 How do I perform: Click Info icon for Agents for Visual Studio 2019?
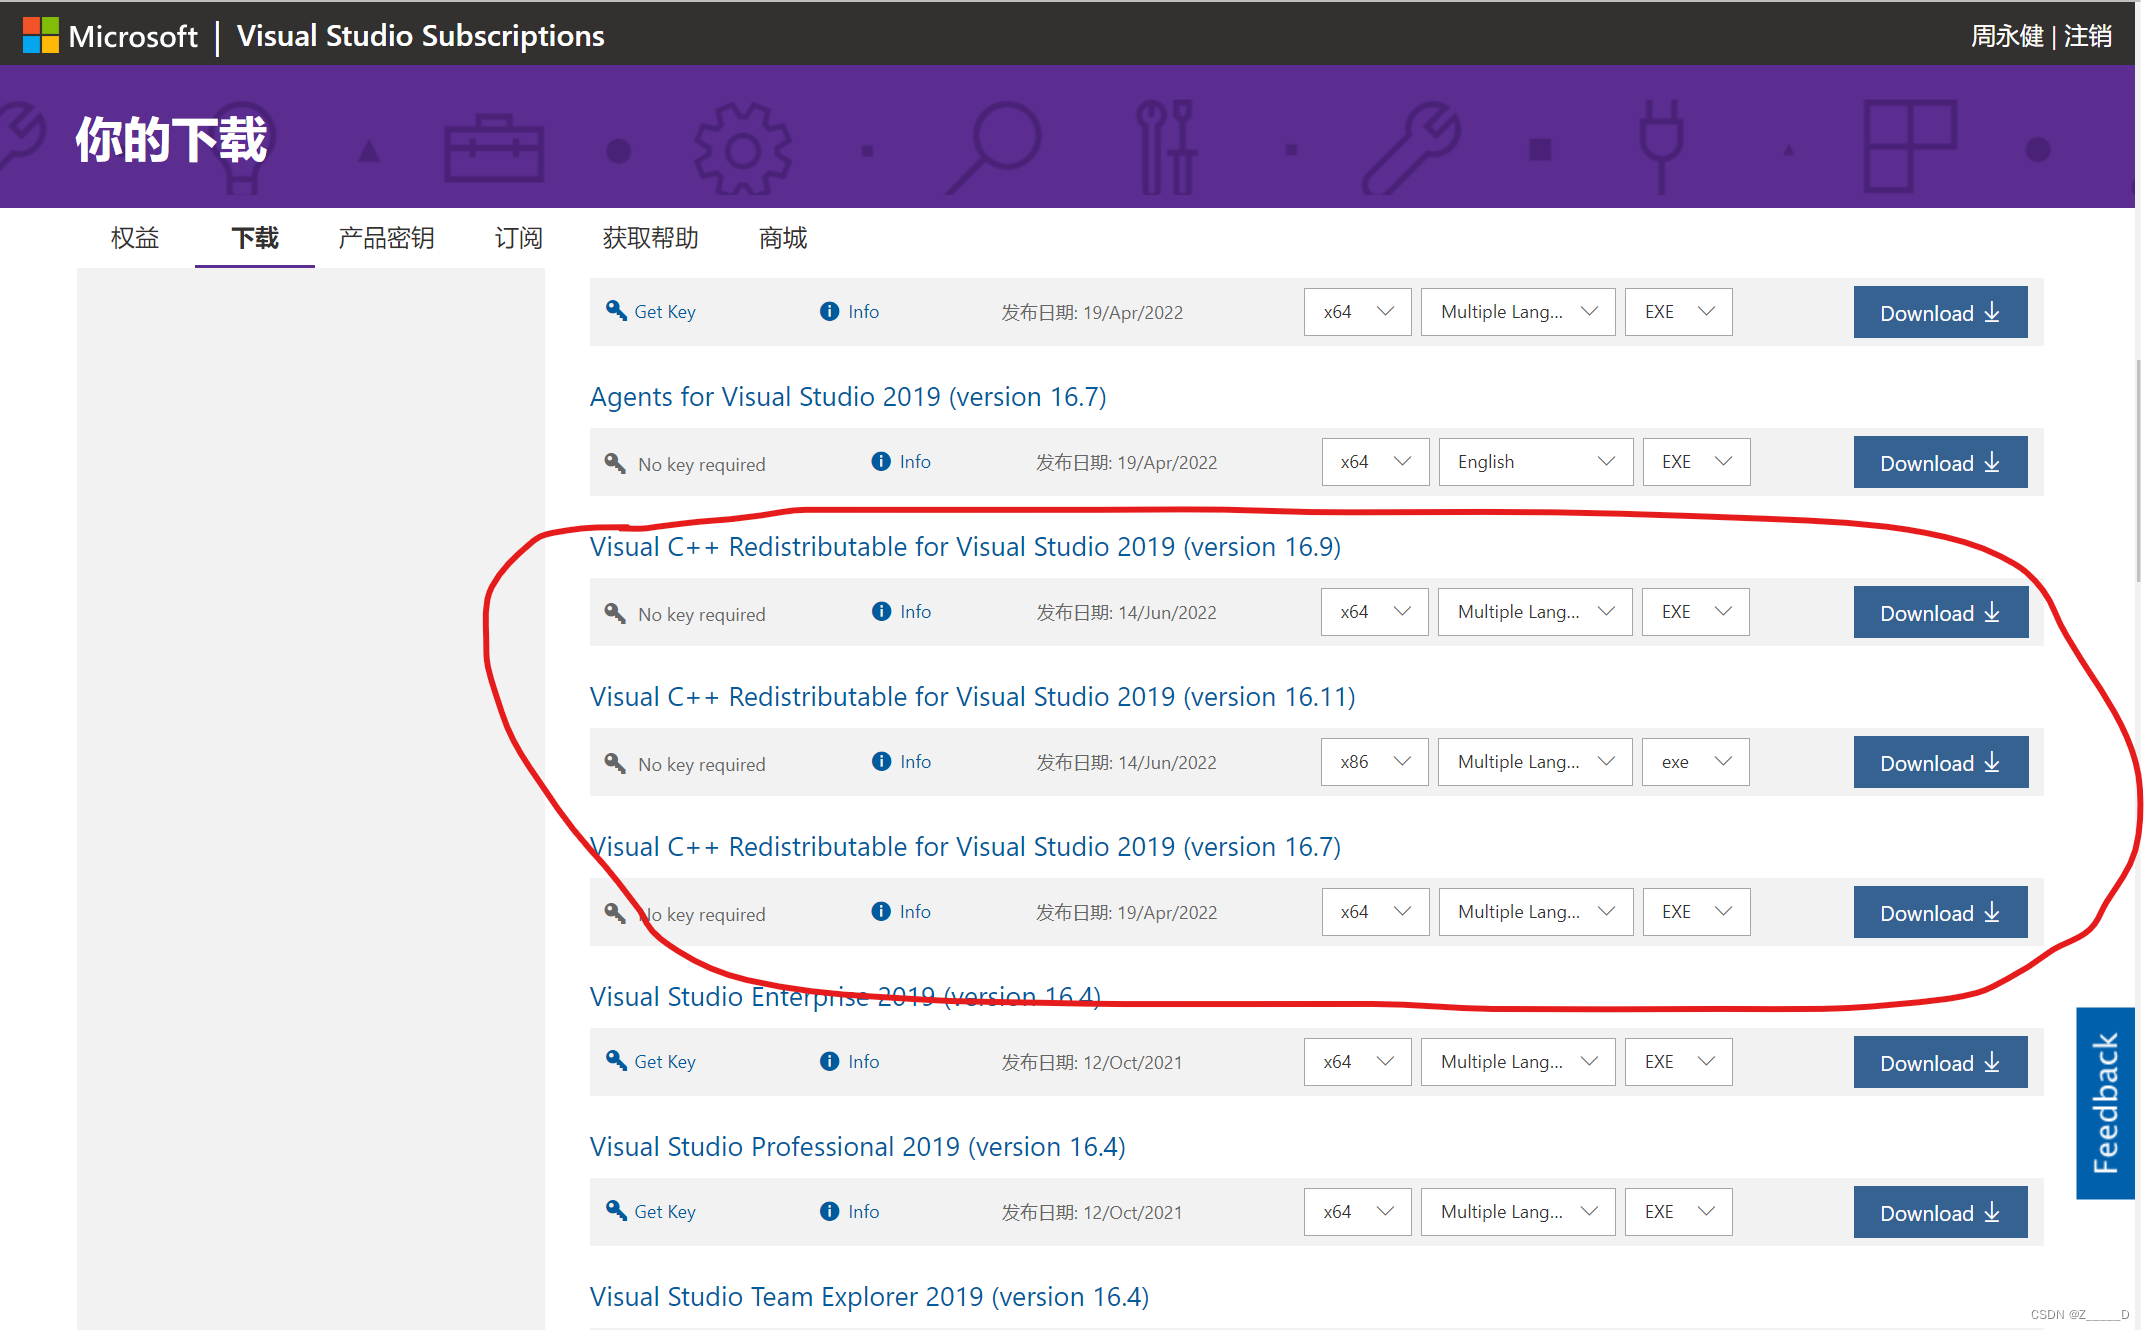(881, 461)
